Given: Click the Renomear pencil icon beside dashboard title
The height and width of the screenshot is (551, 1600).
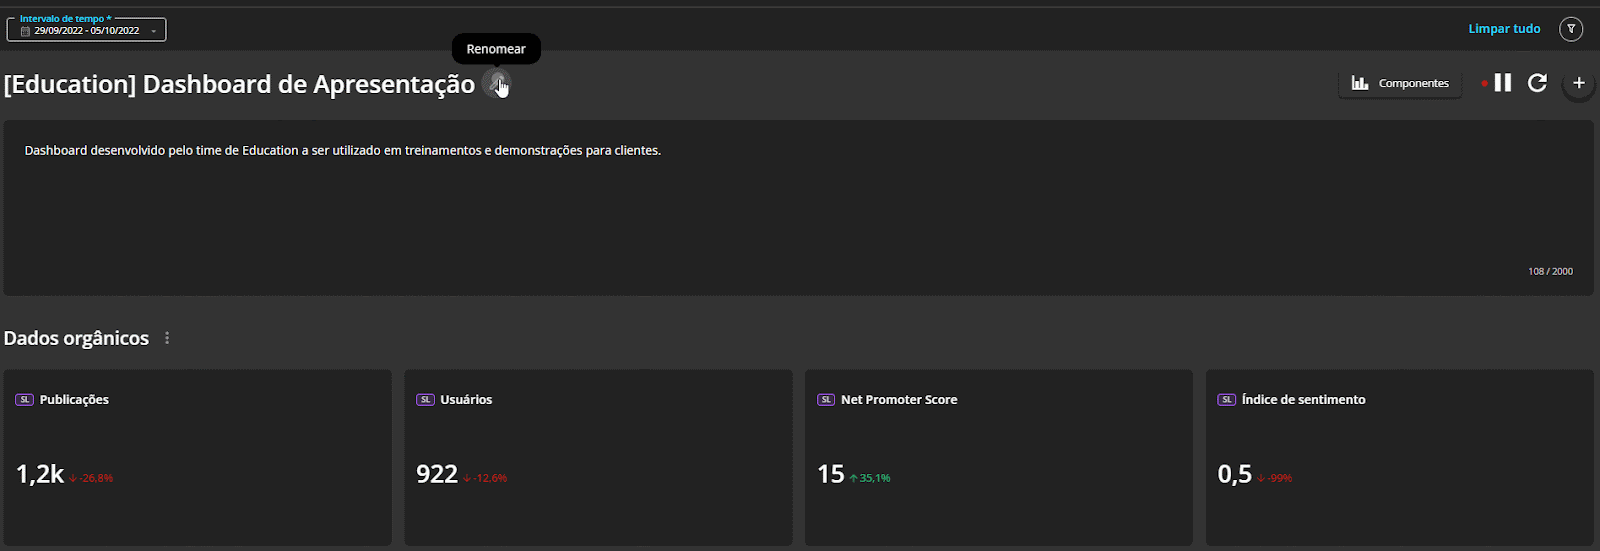Looking at the screenshot, I should tap(496, 83).
